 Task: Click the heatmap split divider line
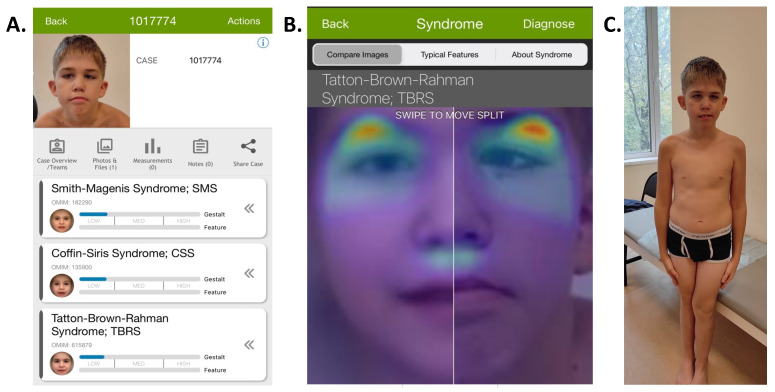tap(453, 246)
